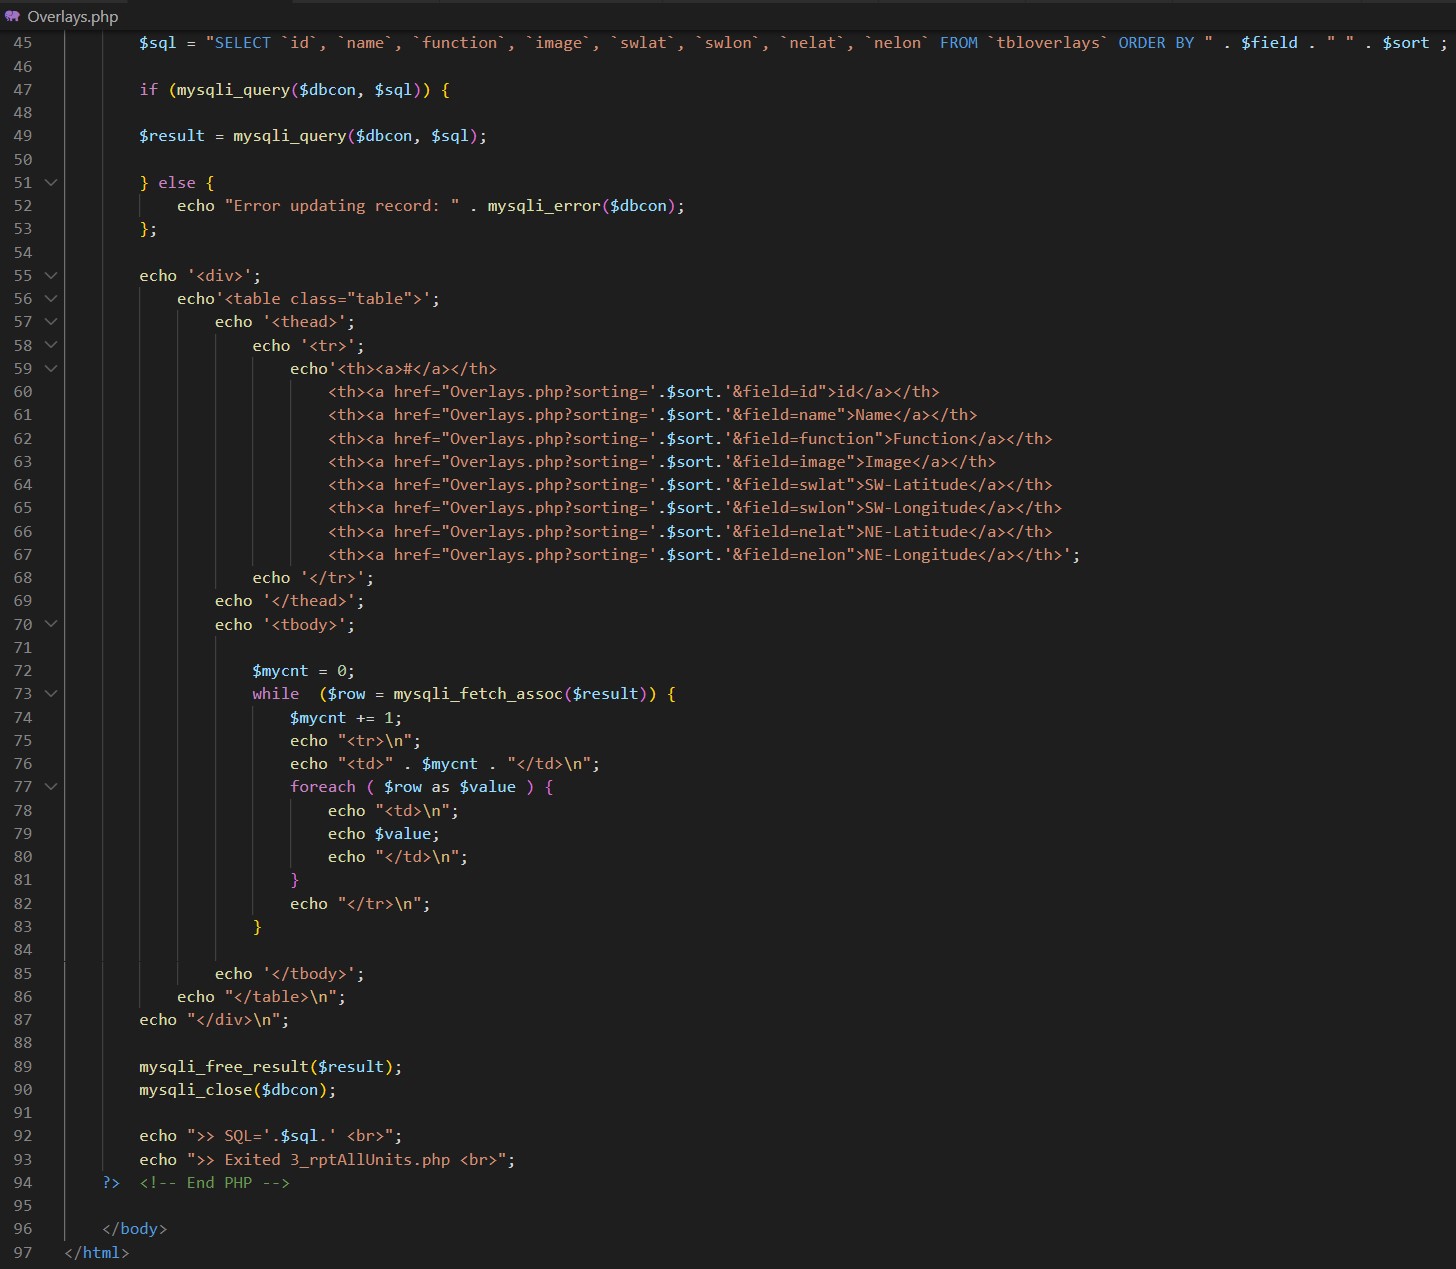Collapse the while loop at line 73
This screenshot has height=1269, width=1456.
pyautogui.click(x=51, y=693)
